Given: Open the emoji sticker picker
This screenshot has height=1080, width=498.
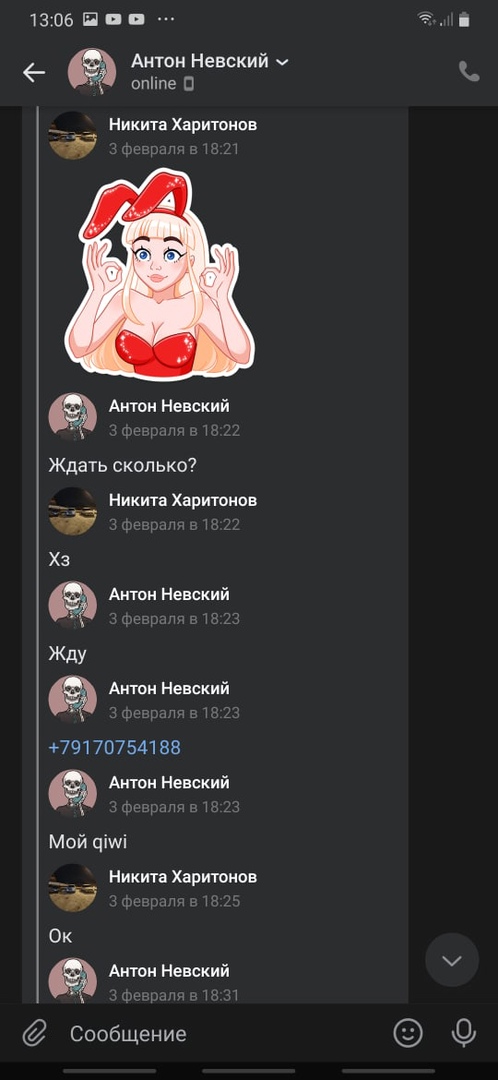Looking at the screenshot, I should [x=408, y=1032].
